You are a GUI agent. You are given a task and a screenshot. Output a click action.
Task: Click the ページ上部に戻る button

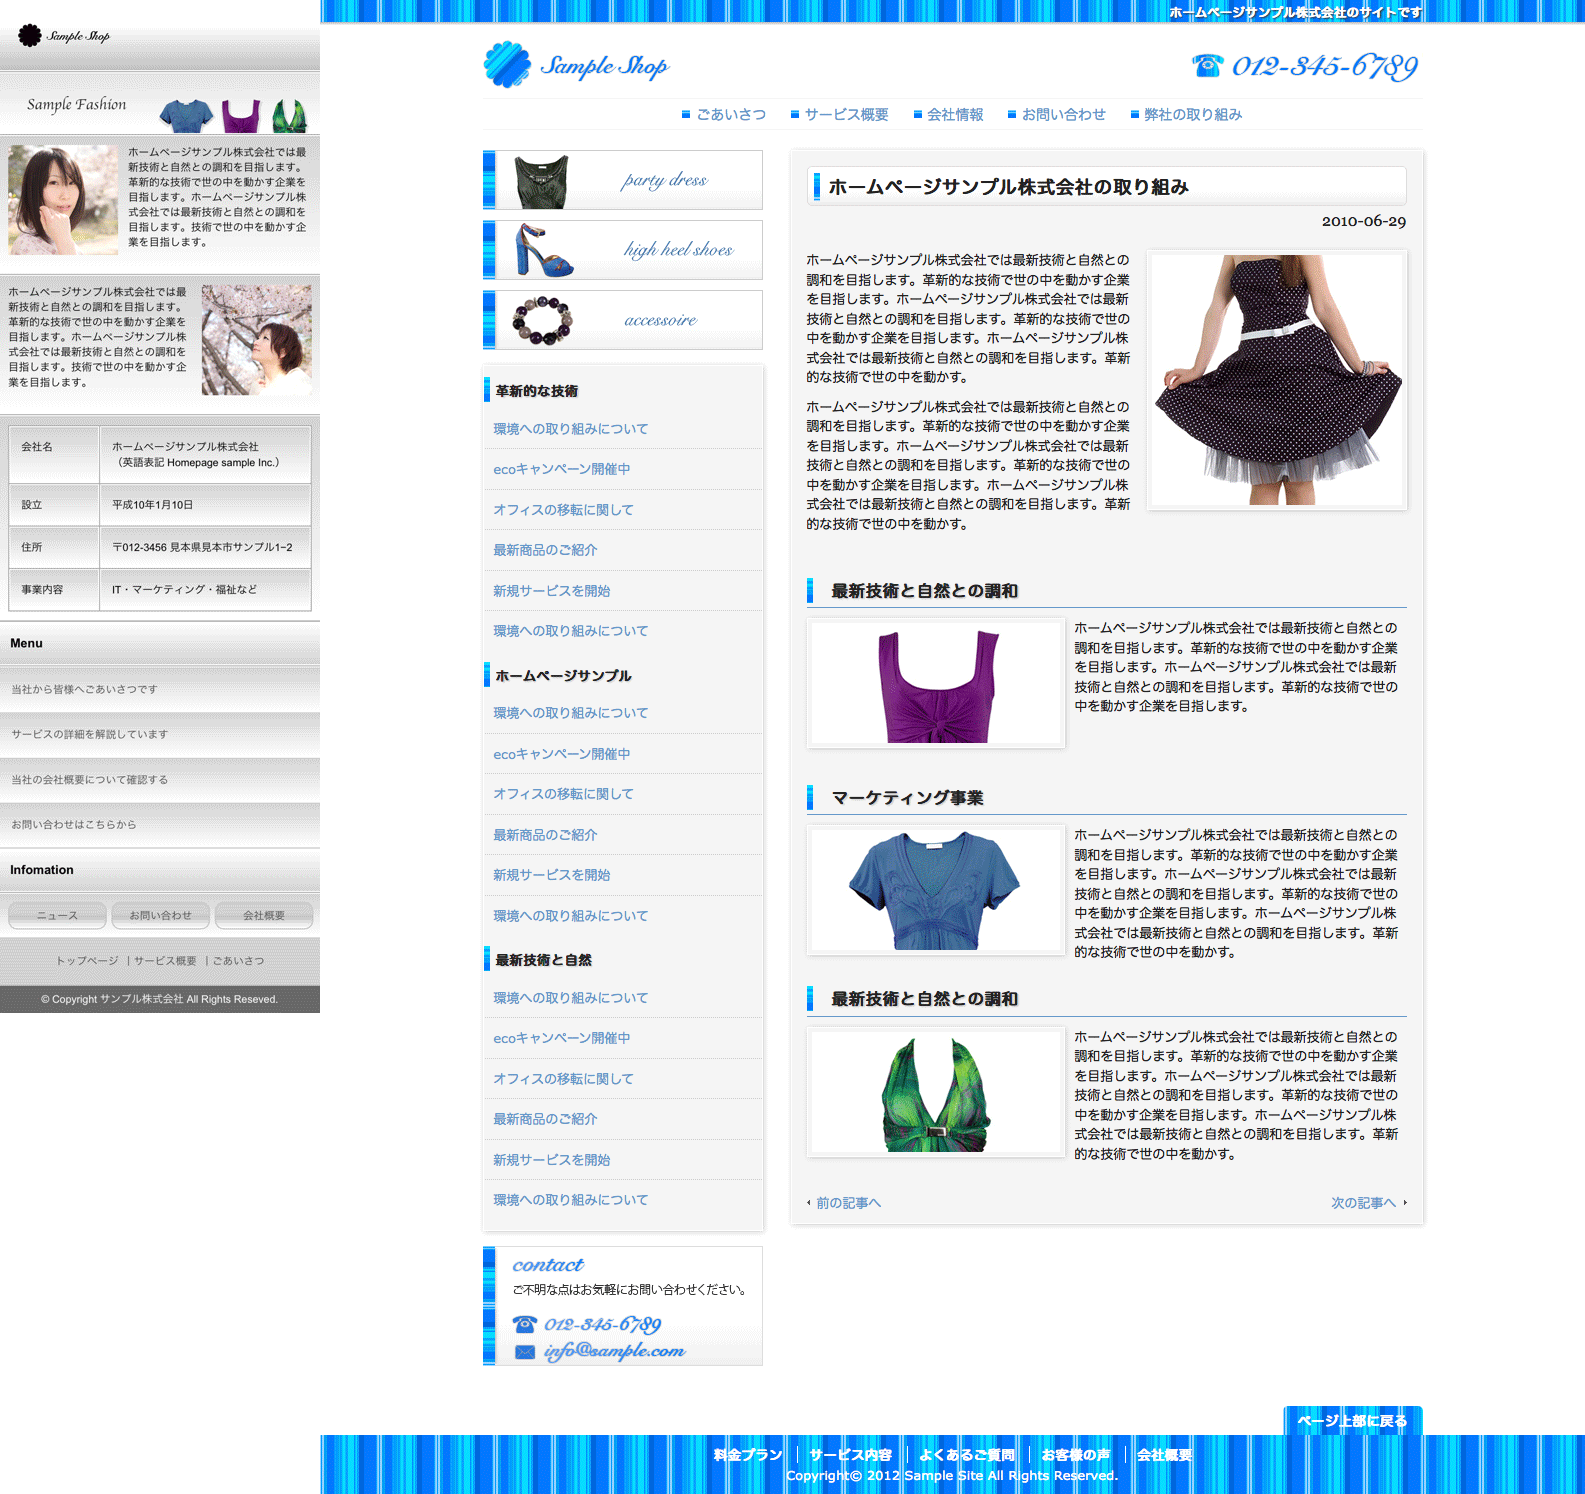(1352, 1420)
